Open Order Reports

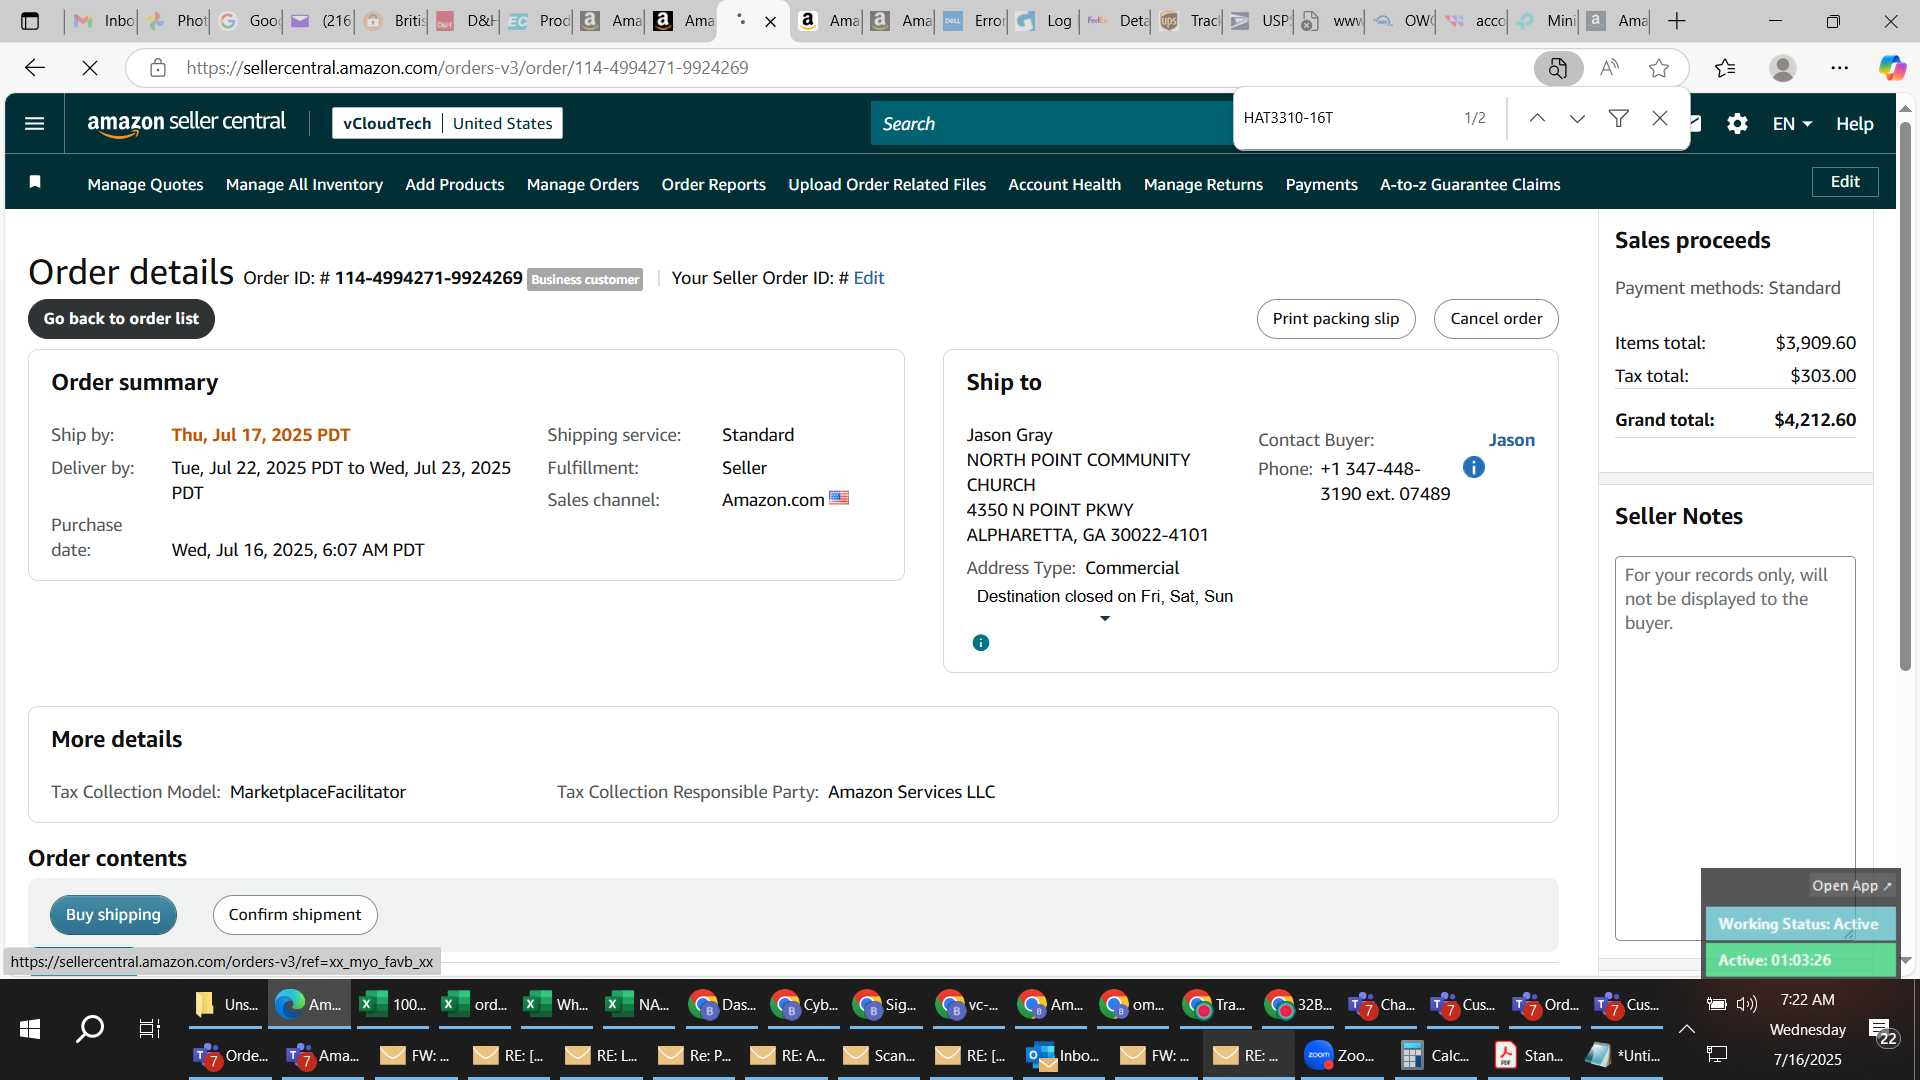(713, 184)
